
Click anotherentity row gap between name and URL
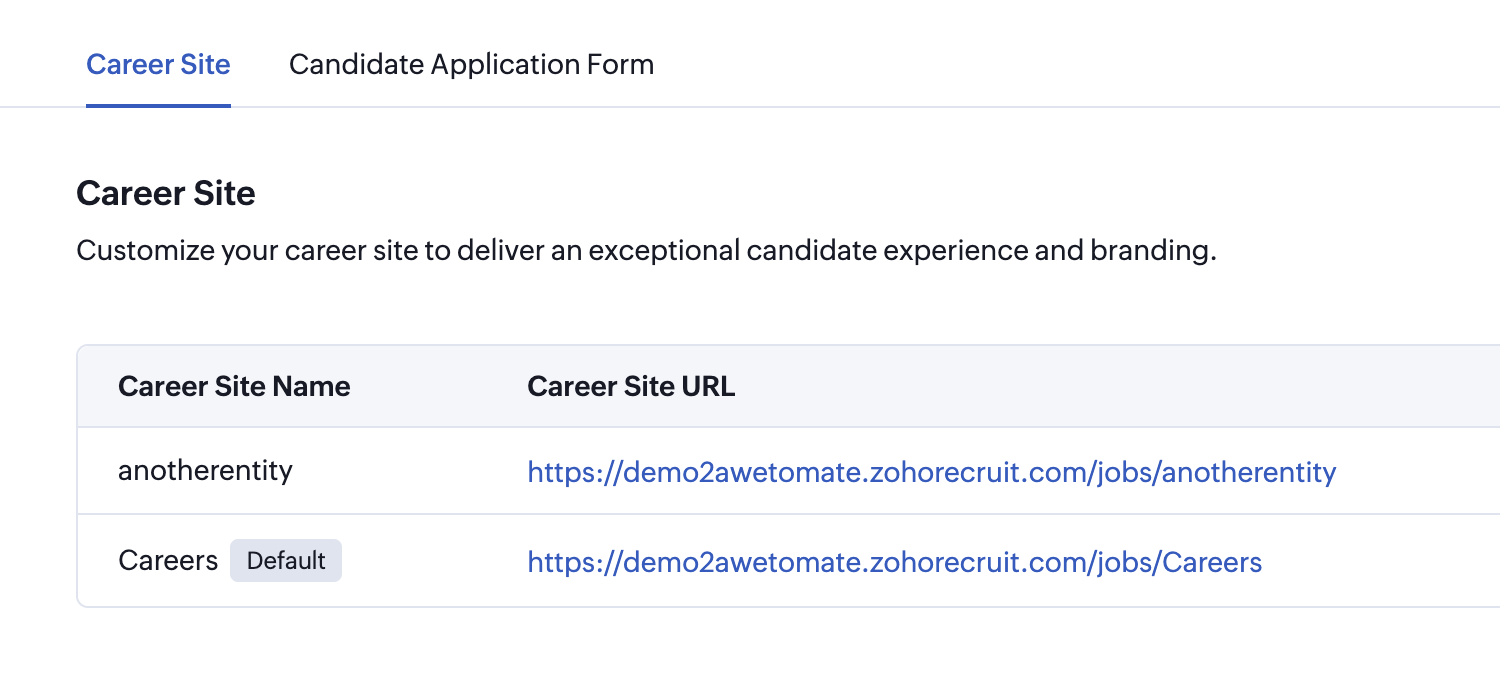(x=410, y=472)
